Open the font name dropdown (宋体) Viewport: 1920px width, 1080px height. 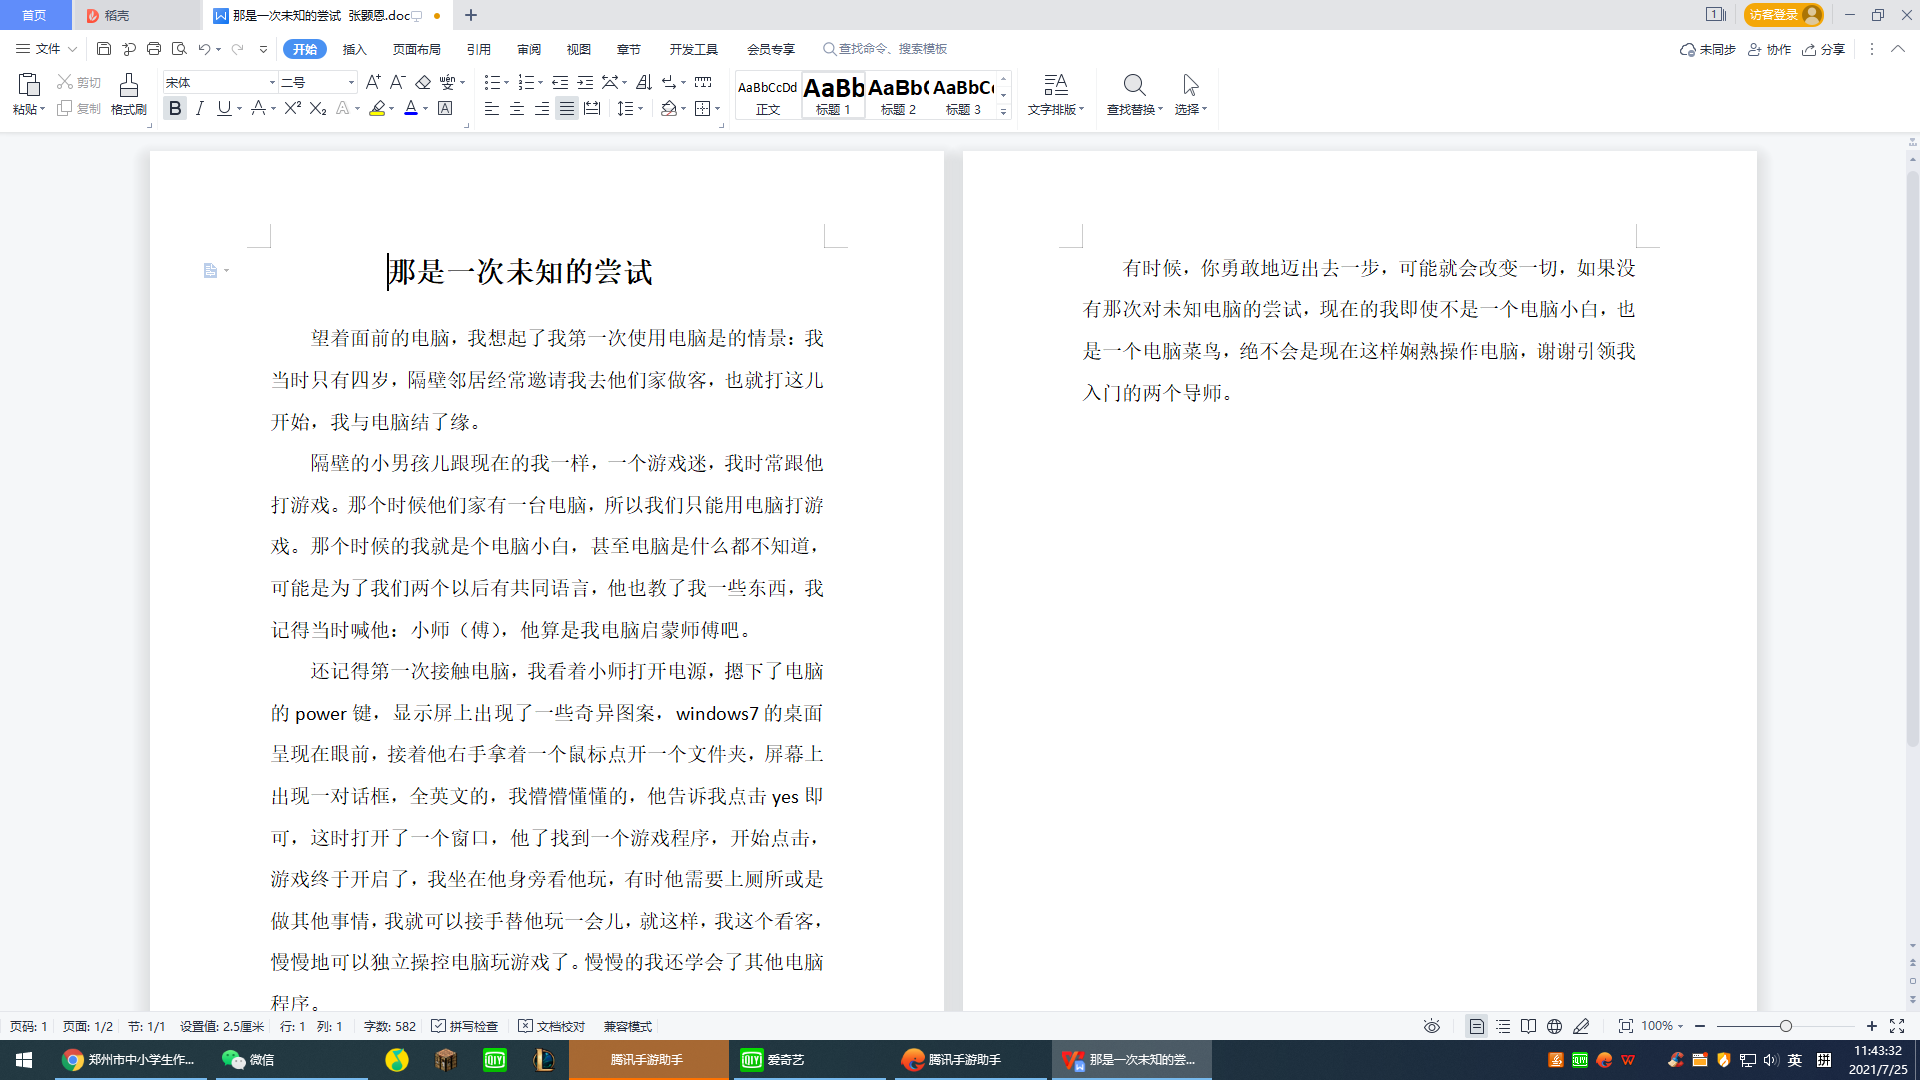click(x=272, y=82)
